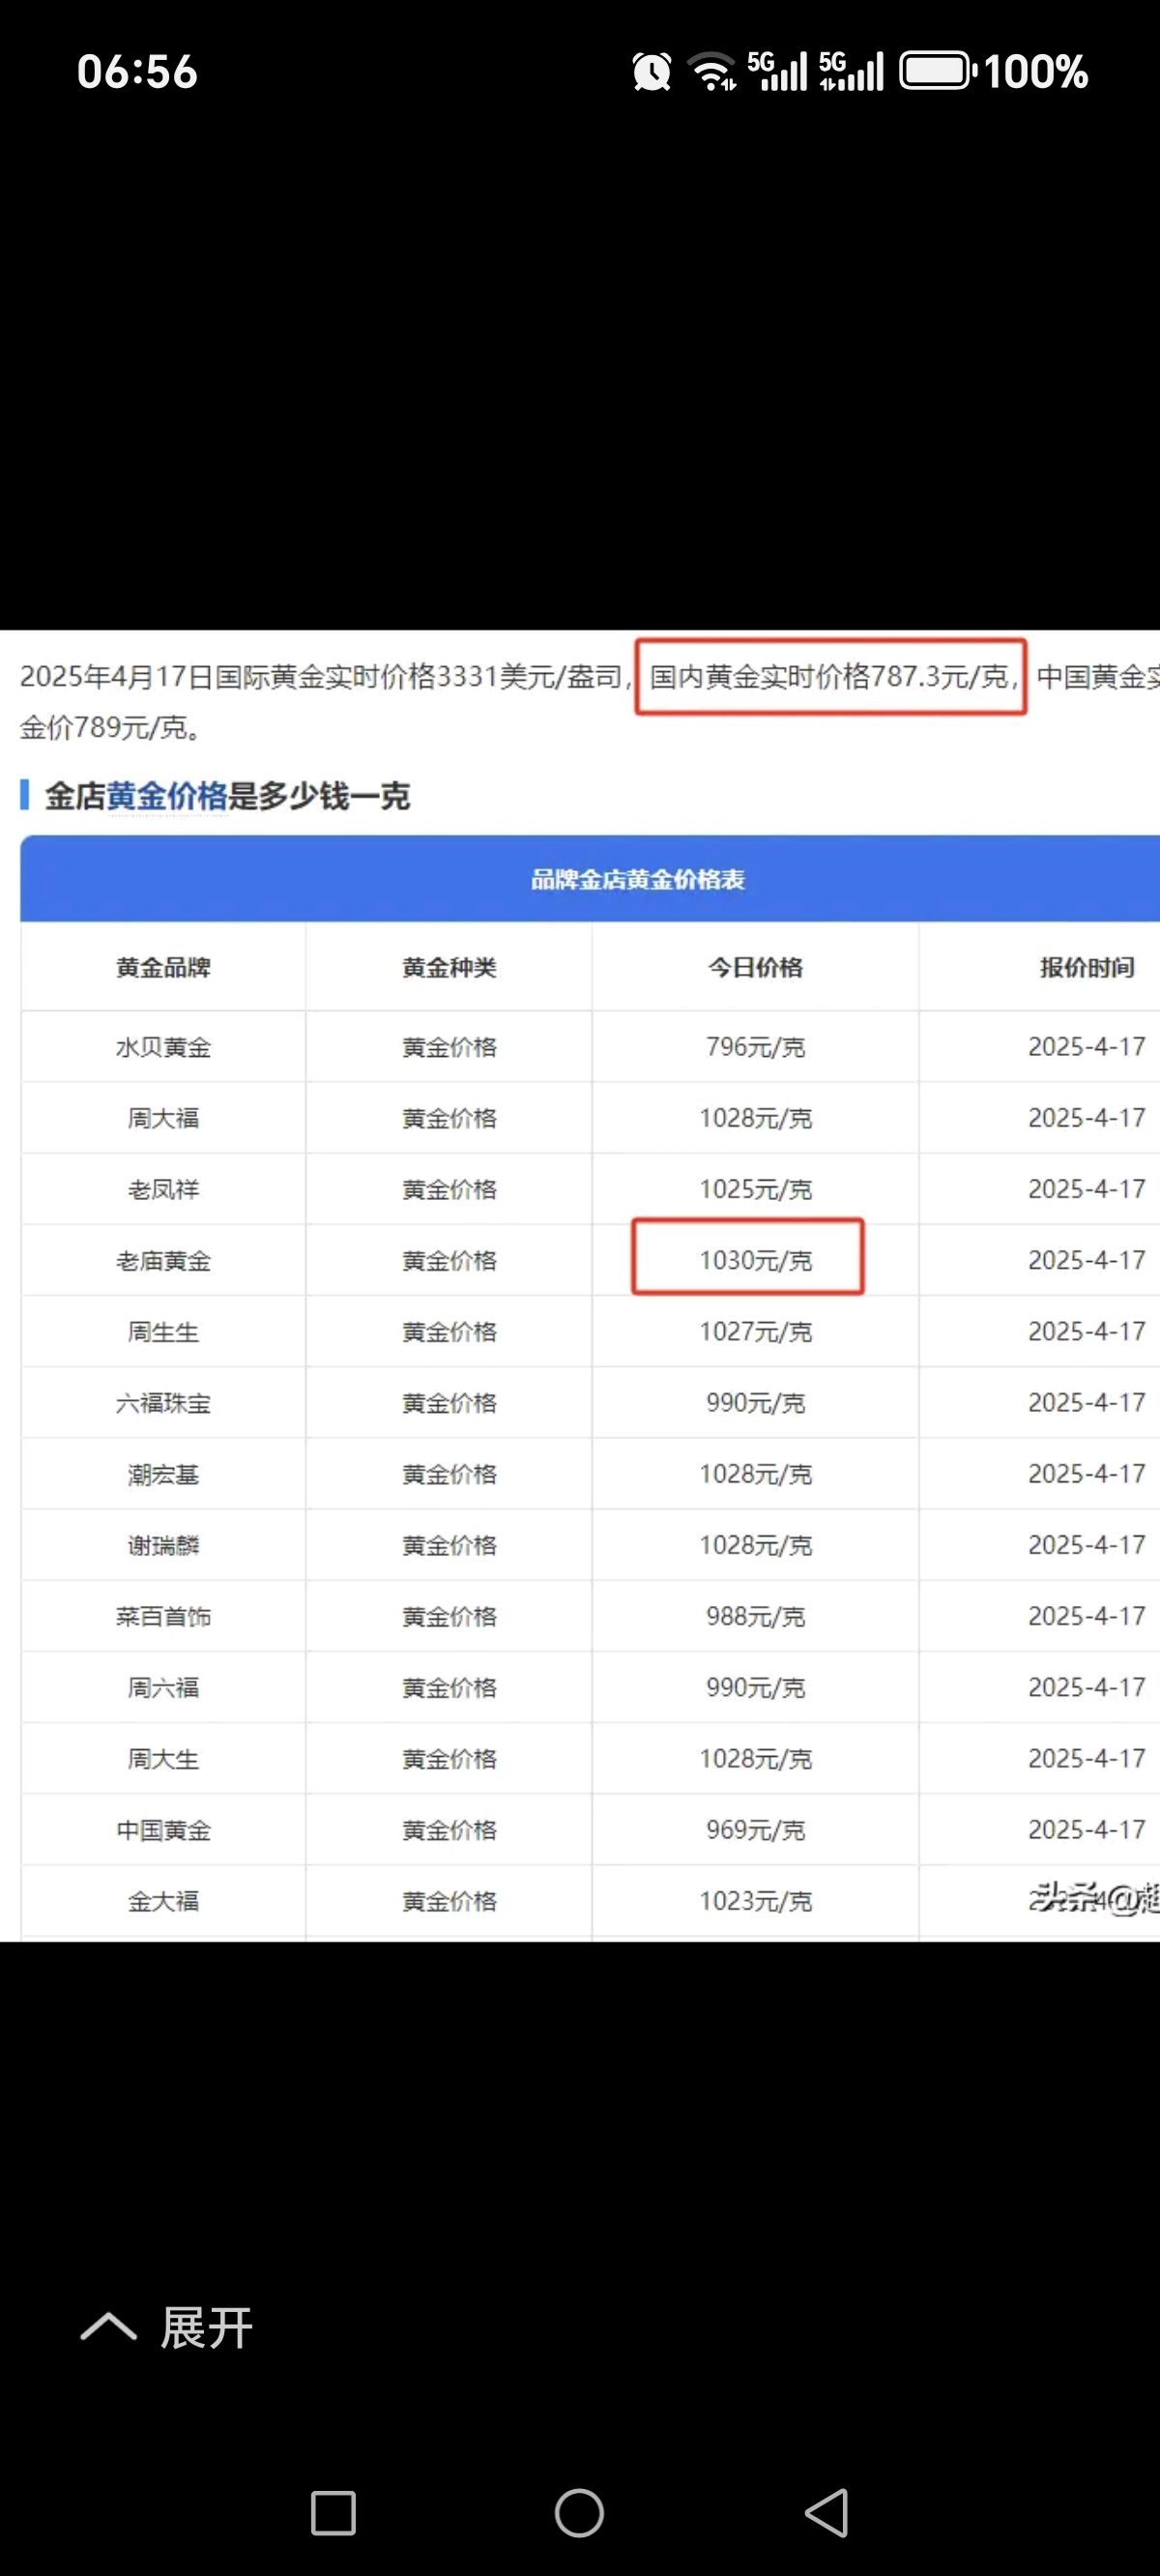Image resolution: width=1160 pixels, height=2576 pixels.
Task: Tap the 796元/克 price for 水贝黄金
Action: click(x=755, y=1047)
